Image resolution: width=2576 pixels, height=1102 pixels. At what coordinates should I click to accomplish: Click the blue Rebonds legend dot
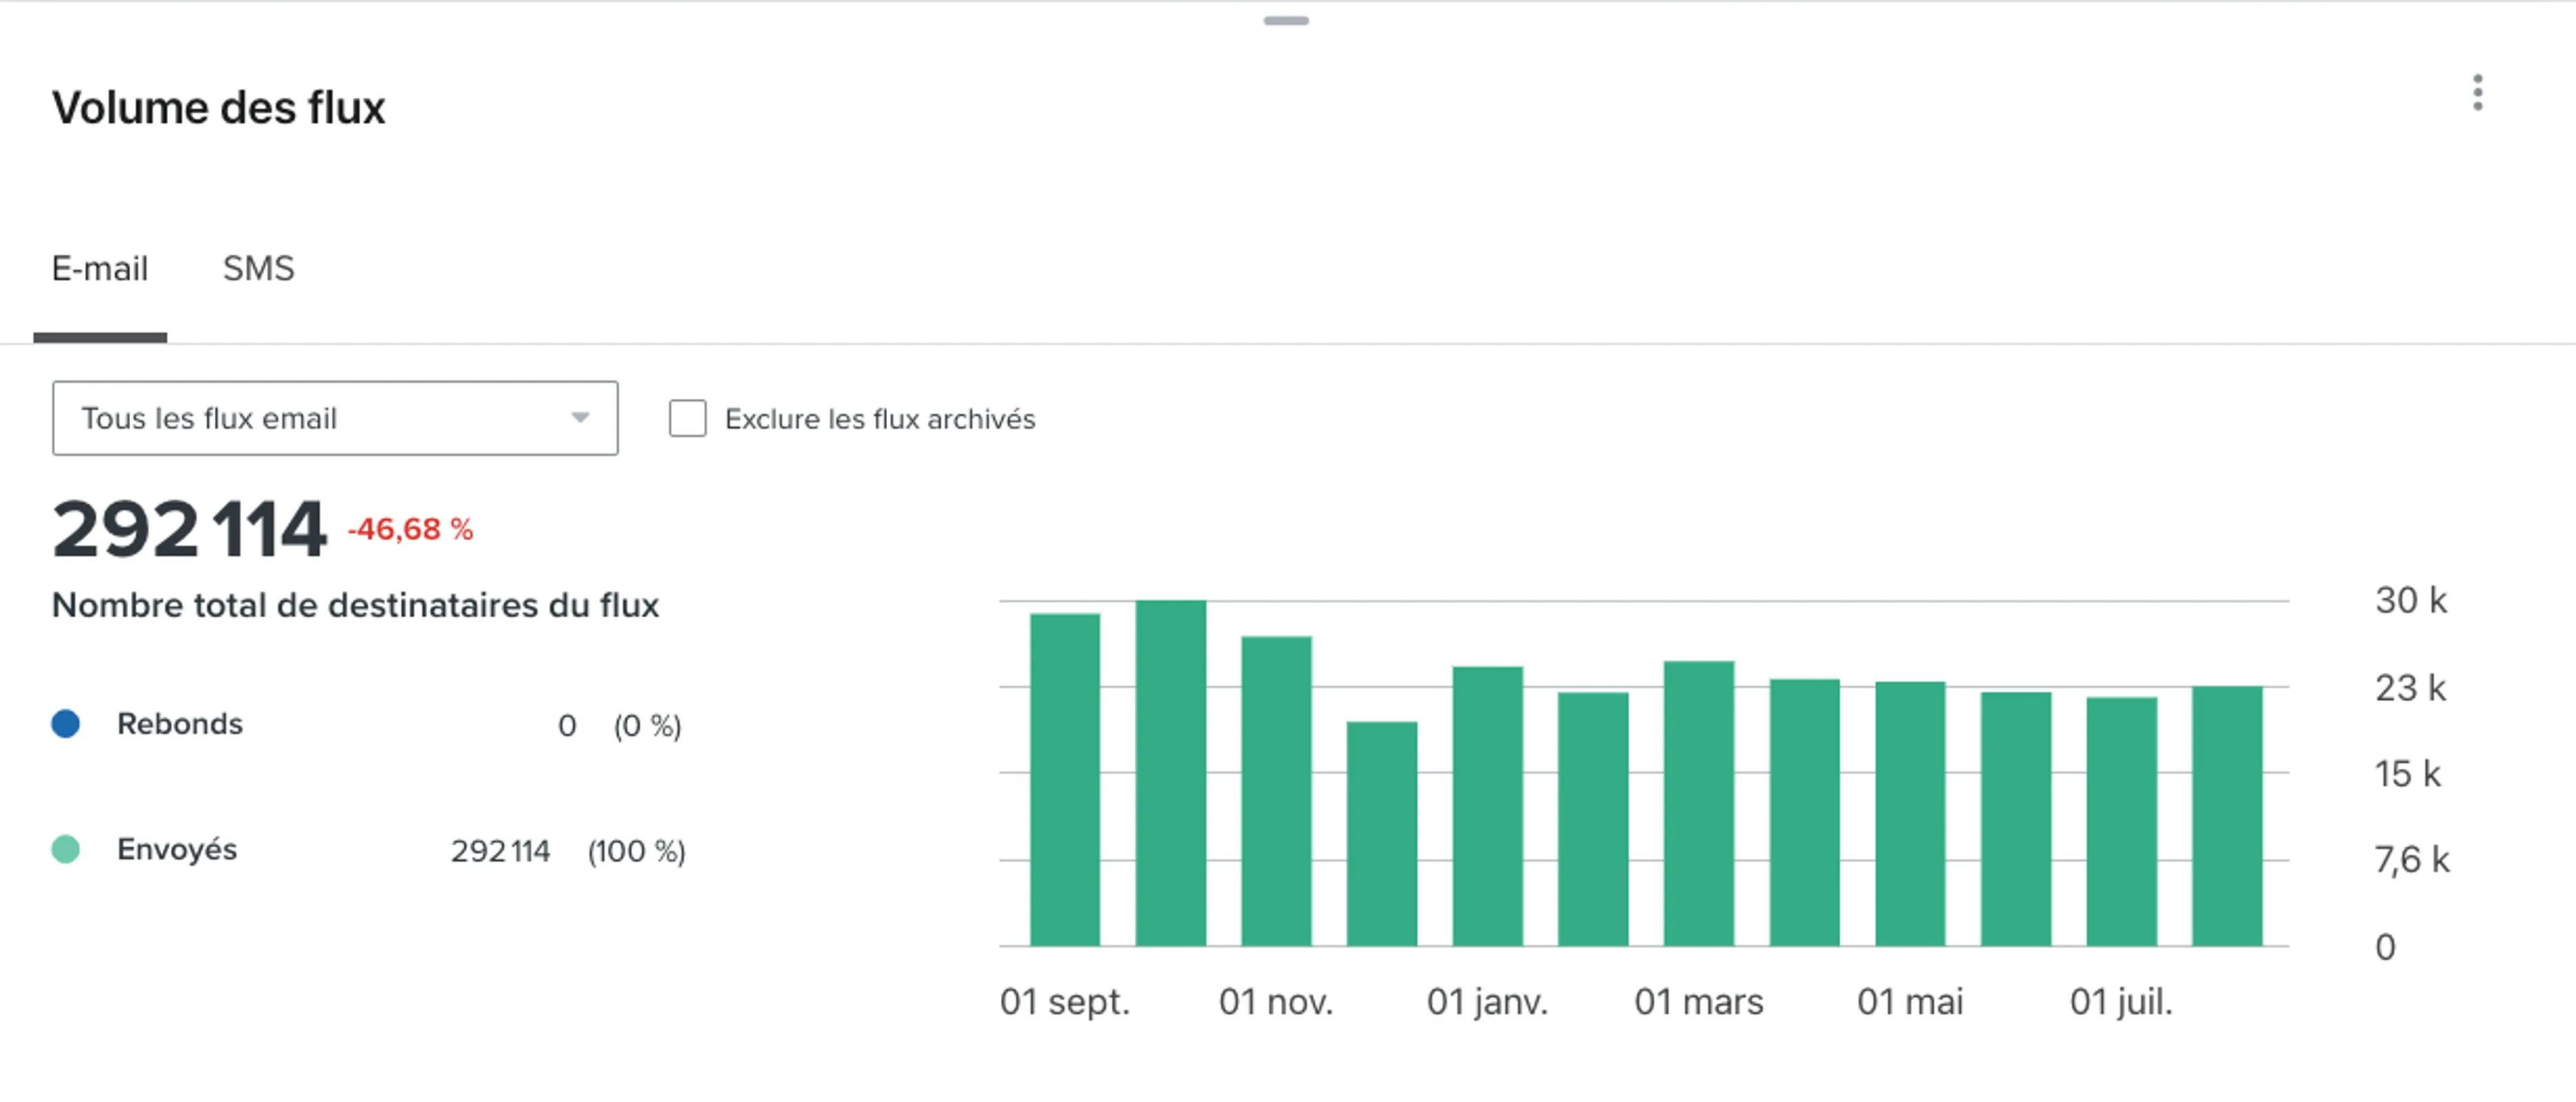tap(66, 724)
